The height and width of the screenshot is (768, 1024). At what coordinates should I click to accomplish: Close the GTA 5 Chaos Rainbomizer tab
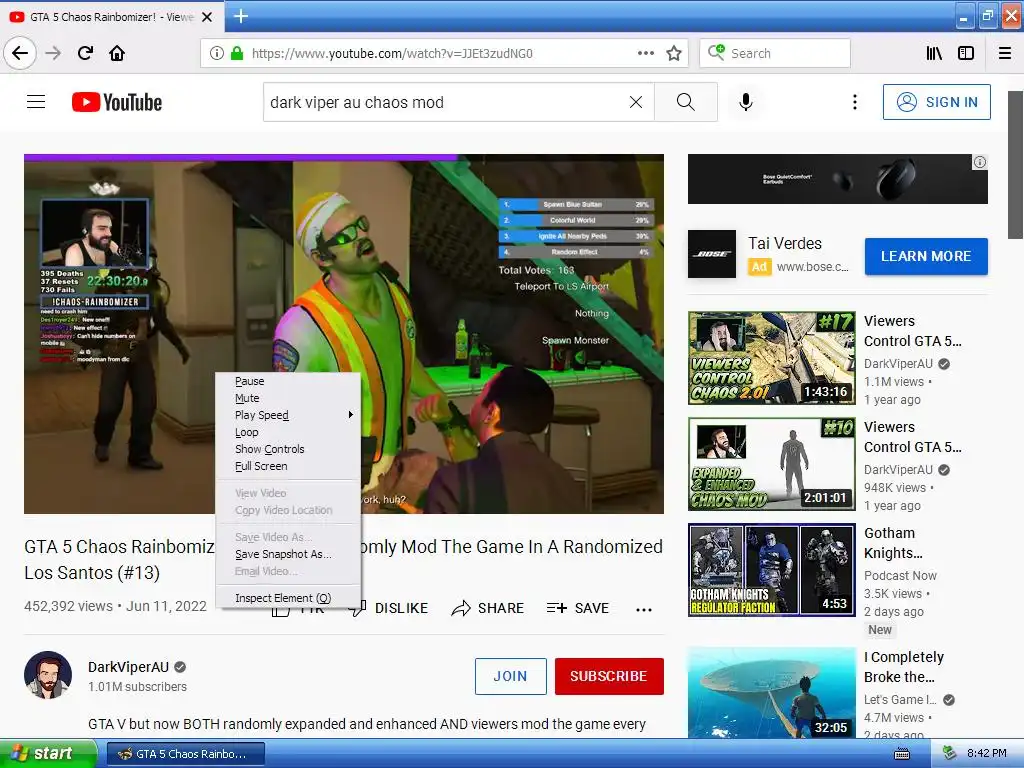click(x=207, y=17)
